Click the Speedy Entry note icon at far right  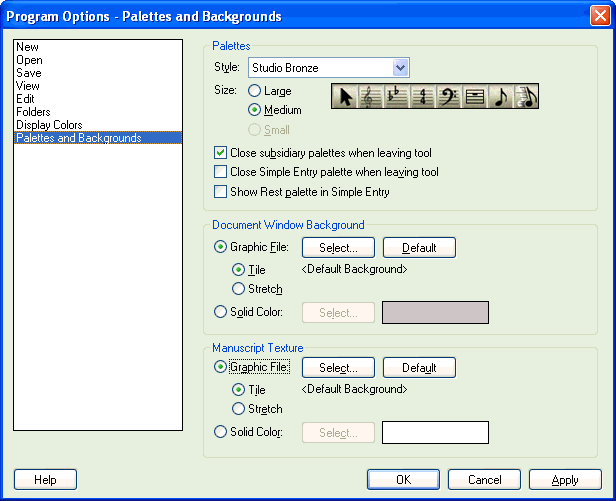tap(526, 98)
